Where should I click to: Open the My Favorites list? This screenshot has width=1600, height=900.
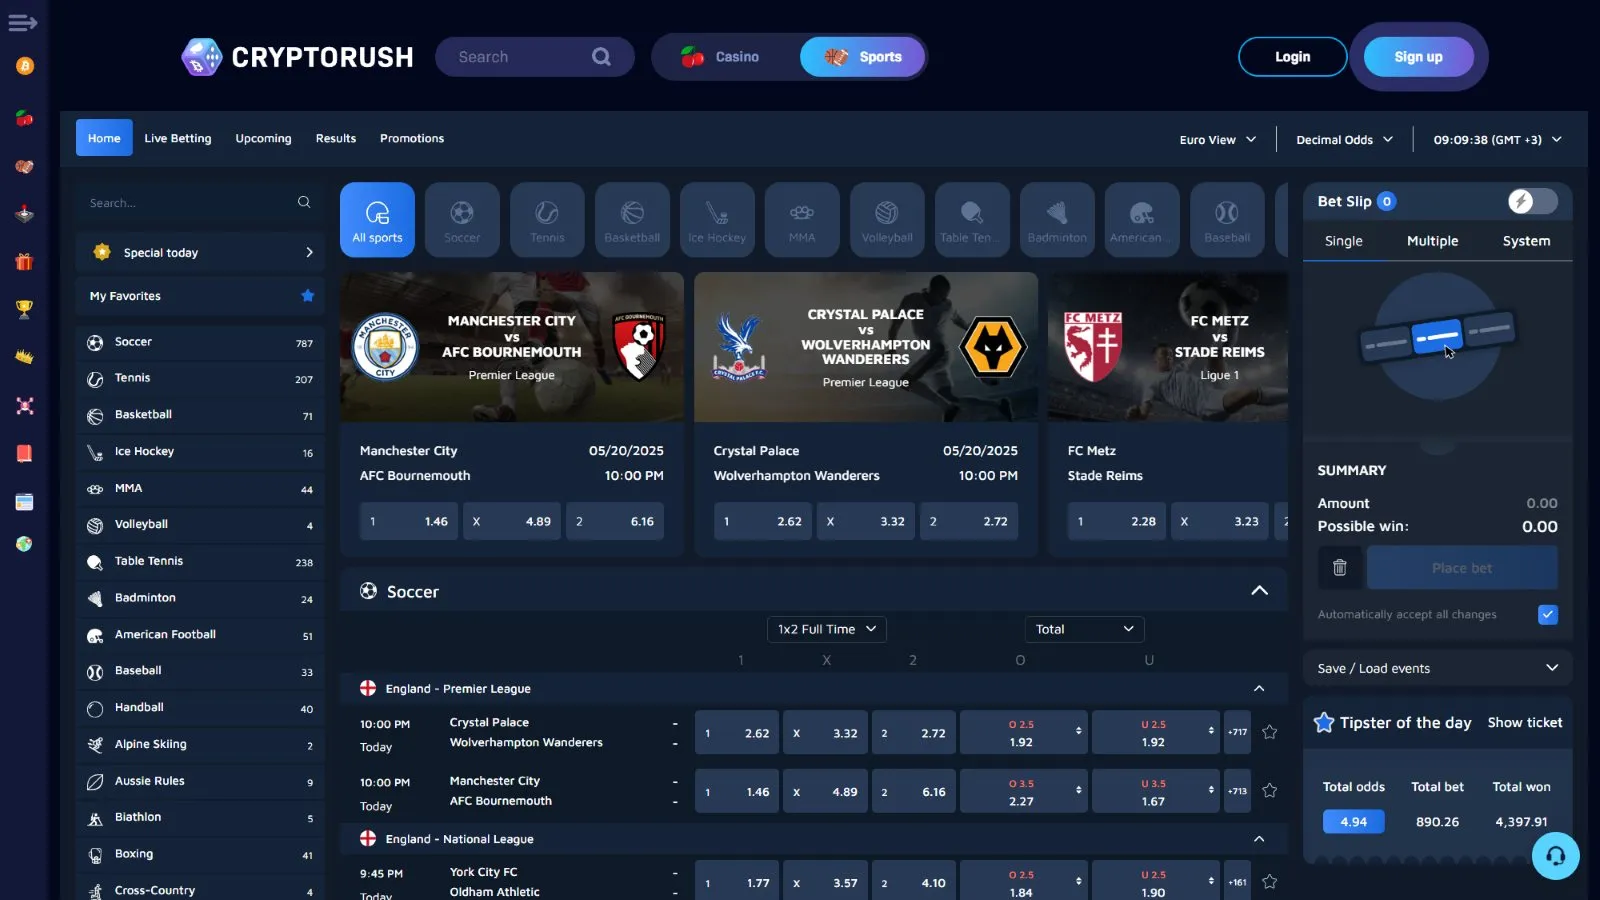pos(200,296)
